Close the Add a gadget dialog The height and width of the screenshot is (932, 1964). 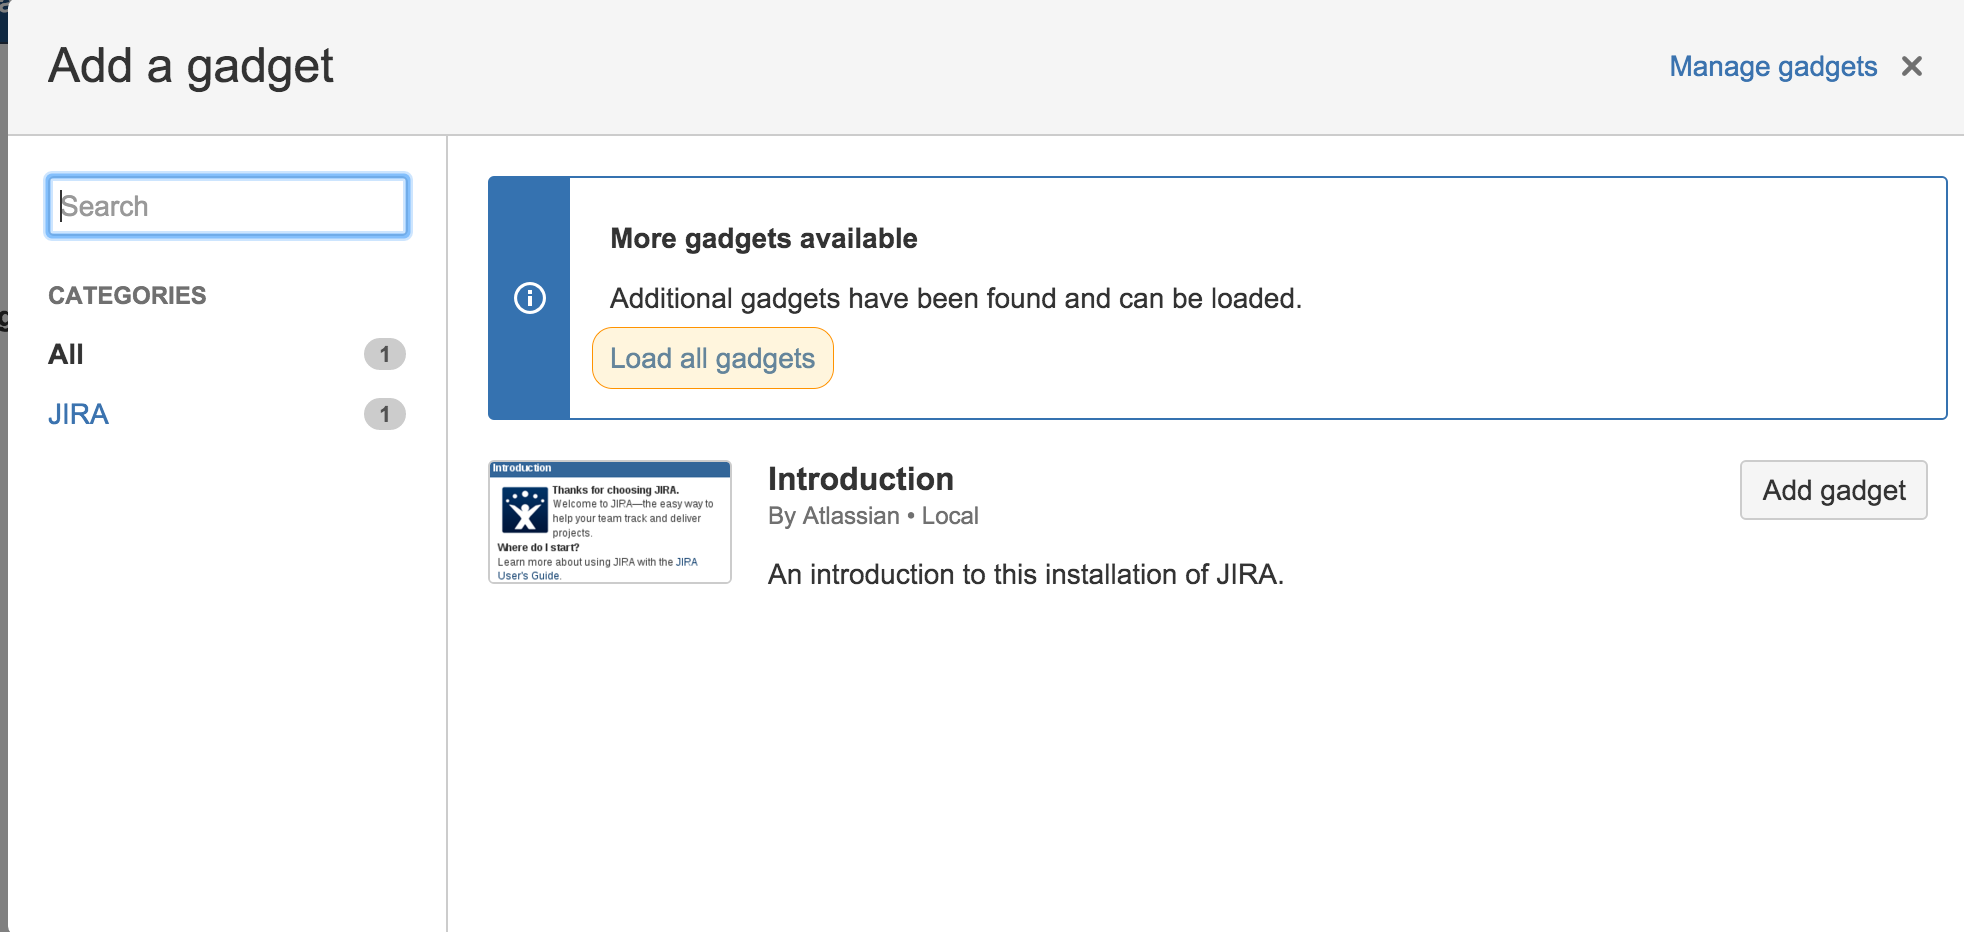pos(1911,66)
